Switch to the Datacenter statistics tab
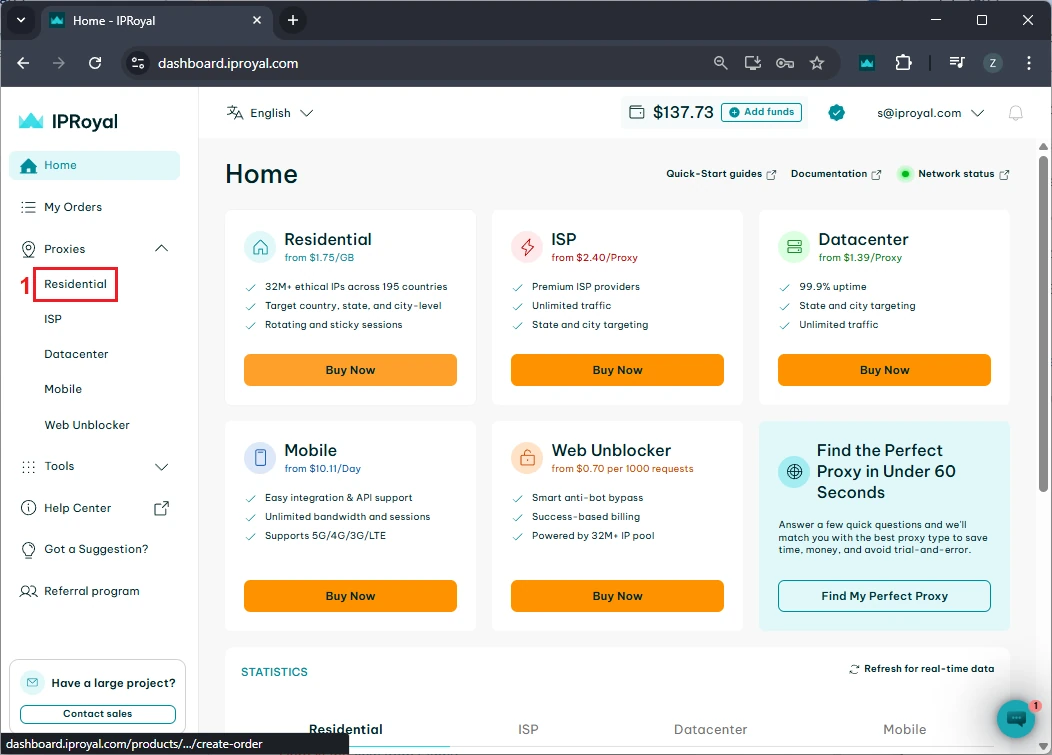Screen dimensions: 1052x755 pos(710,730)
